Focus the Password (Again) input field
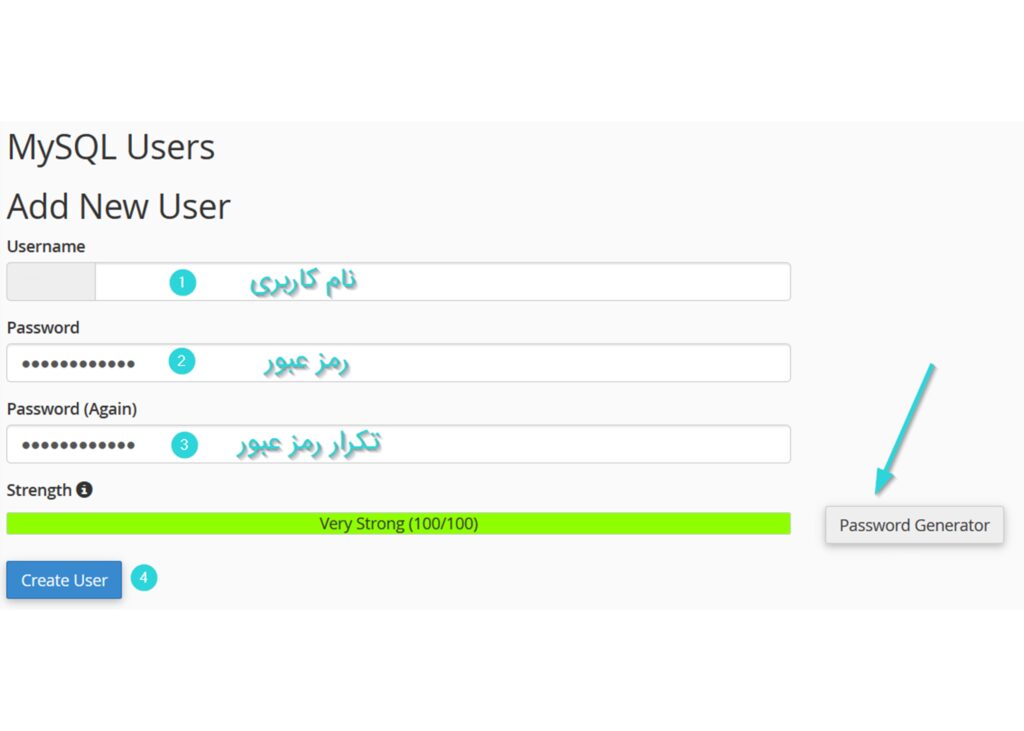 tap(398, 444)
